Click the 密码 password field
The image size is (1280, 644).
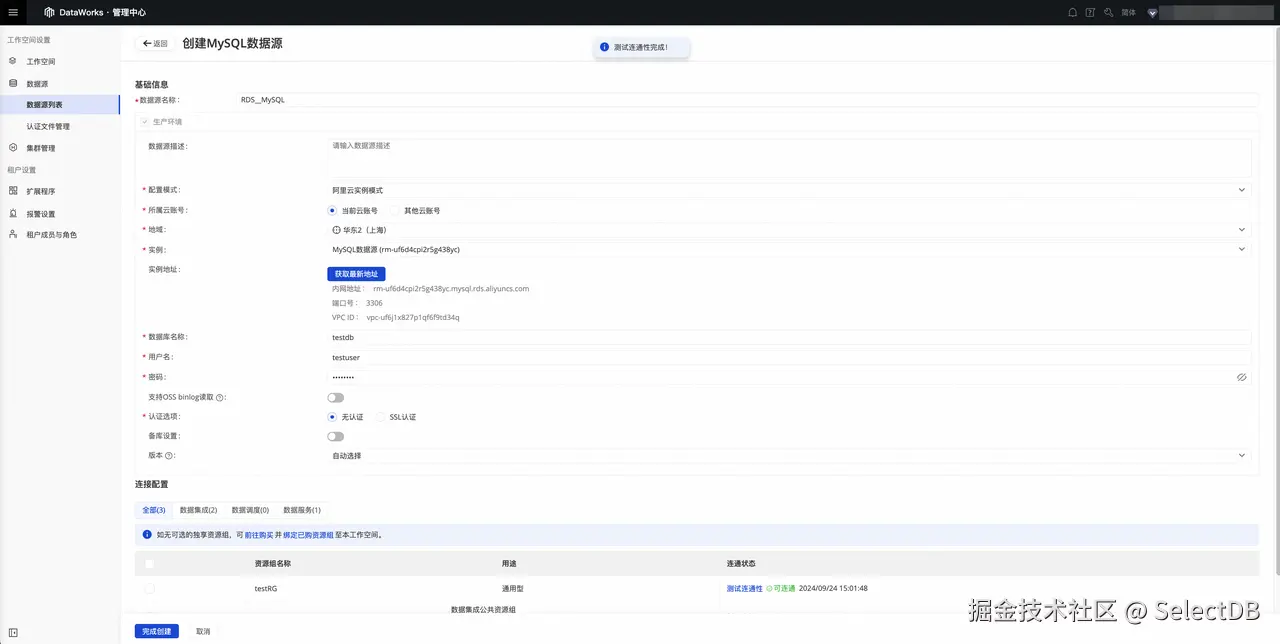click(x=789, y=377)
